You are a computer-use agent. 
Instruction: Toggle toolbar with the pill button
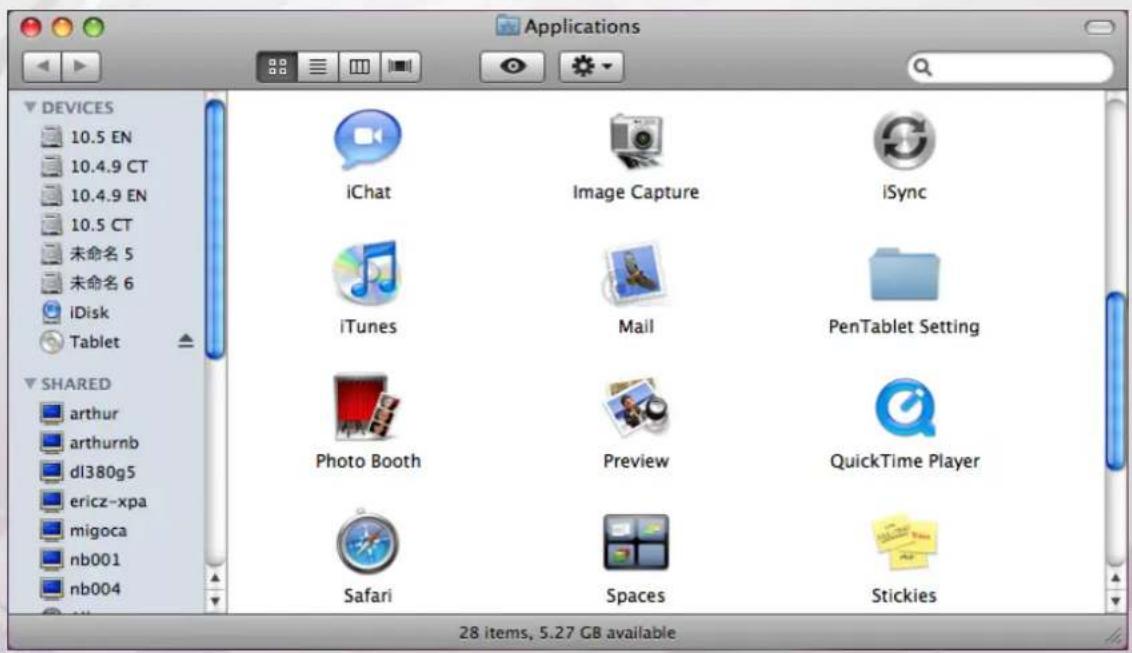click(1100, 27)
